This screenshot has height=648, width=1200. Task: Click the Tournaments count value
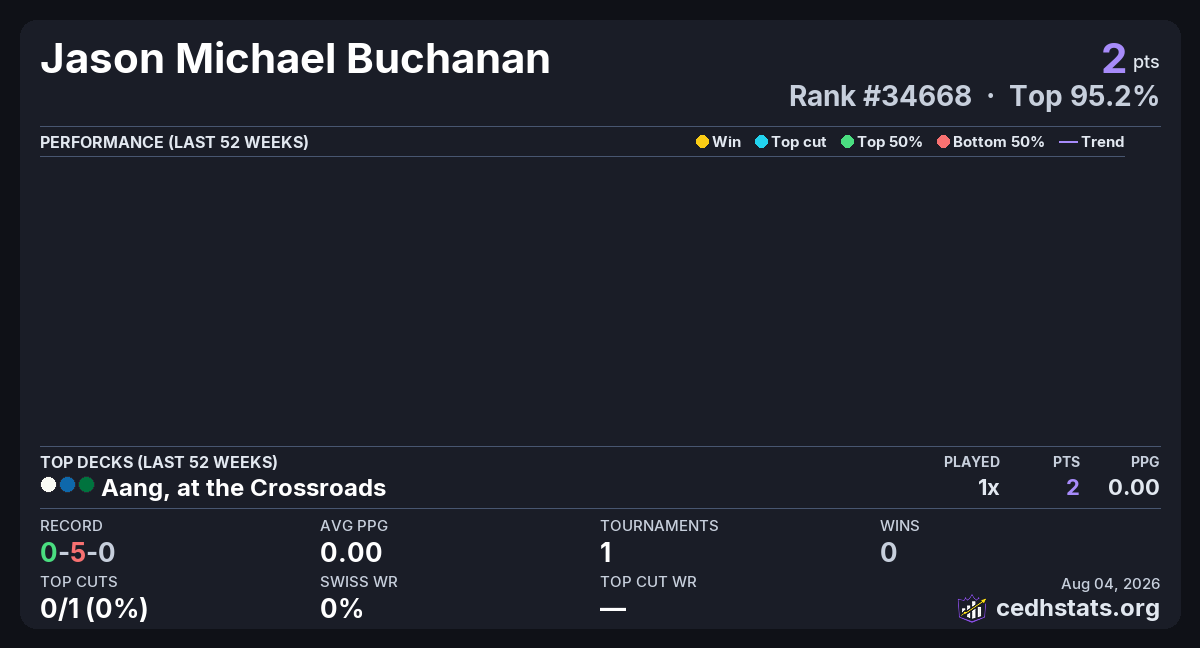[x=606, y=552]
